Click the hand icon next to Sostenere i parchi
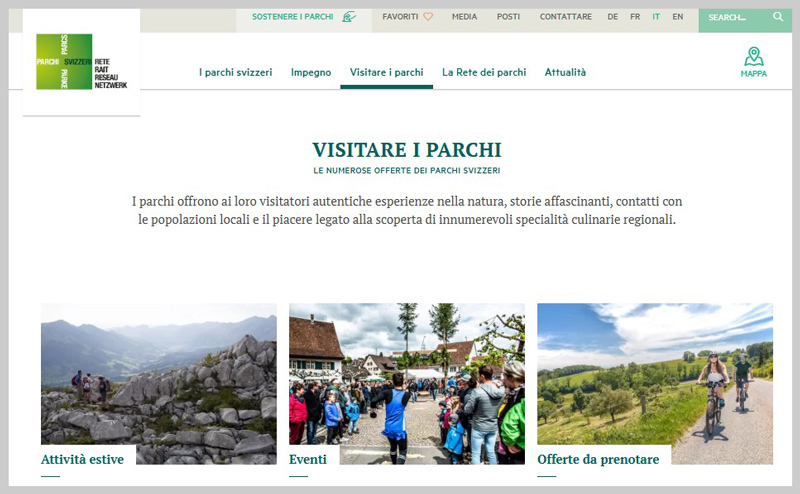The width and height of the screenshot is (800, 494). click(348, 17)
